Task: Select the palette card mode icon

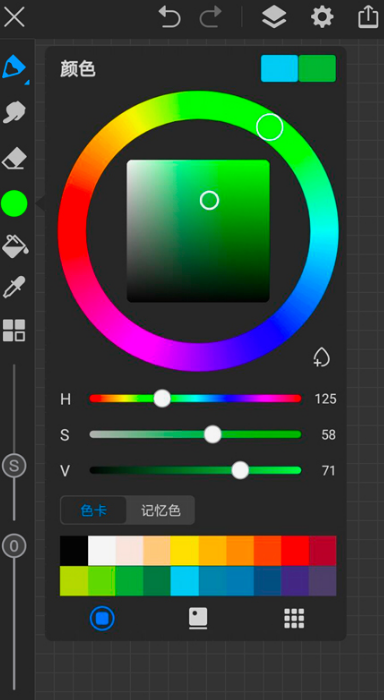Action: click(x=198, y=618)
